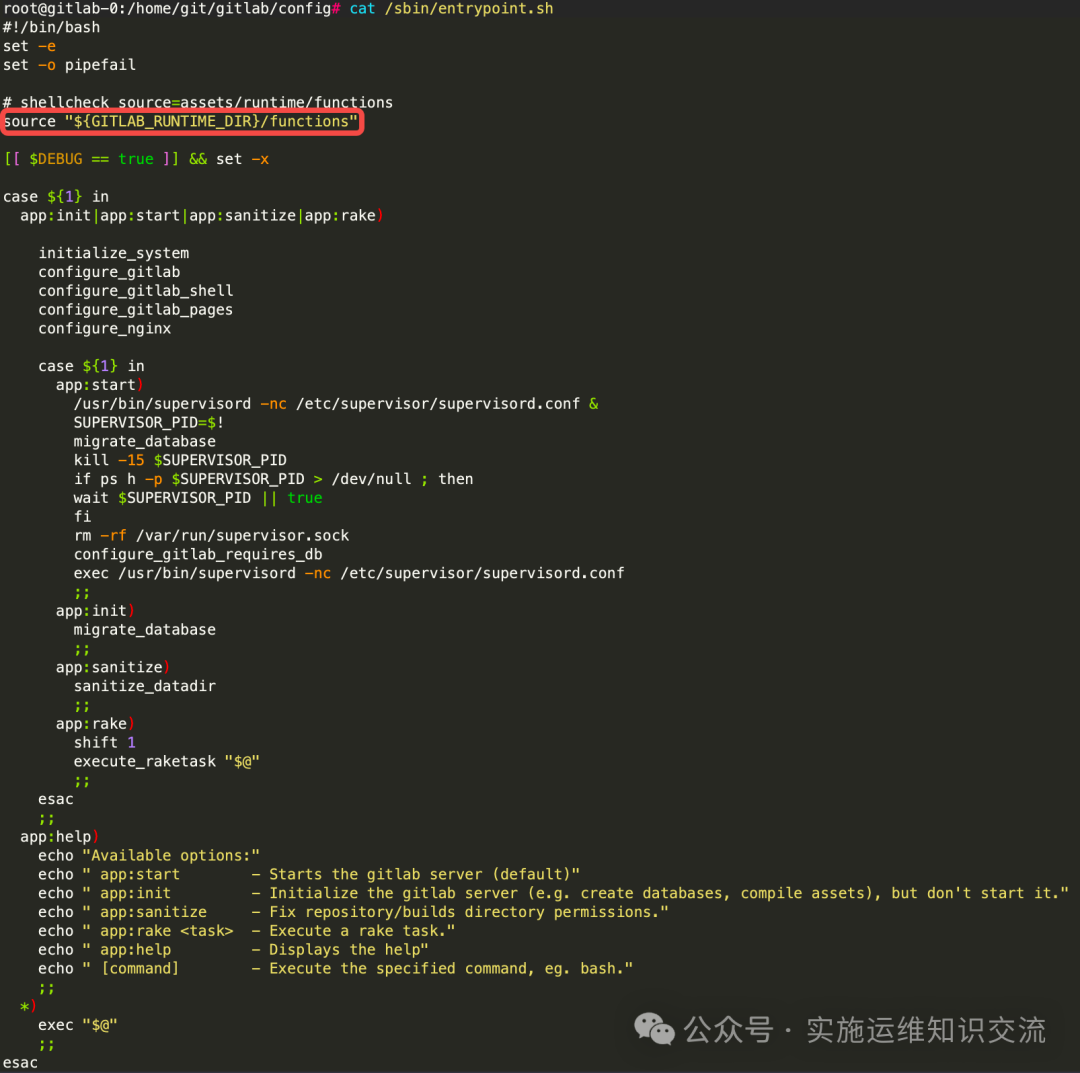Click the 'set -o pipefail' line
This screenshot has height=1073, width=1080.
click(x=70, y=65)
